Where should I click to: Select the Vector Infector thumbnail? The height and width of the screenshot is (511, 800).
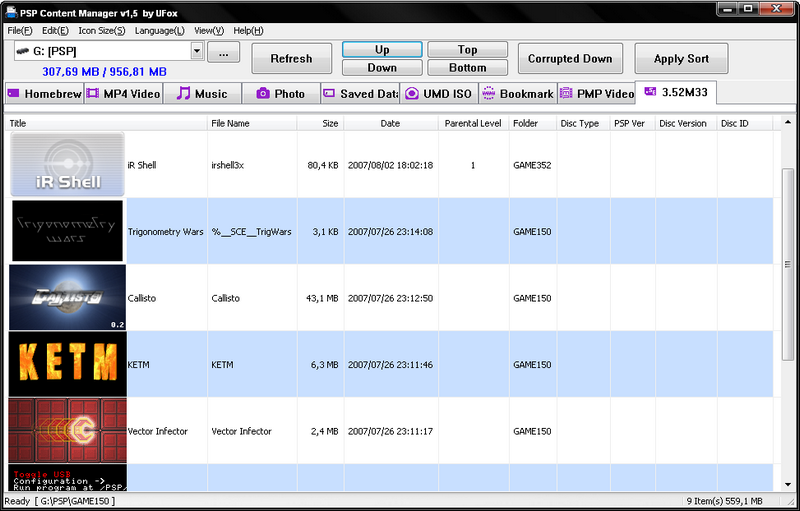[67, 430]
